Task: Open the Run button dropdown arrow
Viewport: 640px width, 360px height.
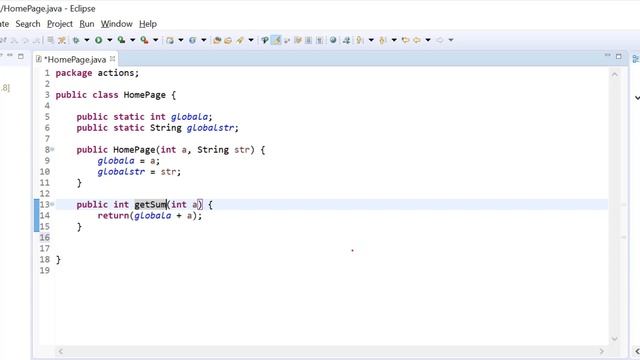Action: click(x=109, y=40)
